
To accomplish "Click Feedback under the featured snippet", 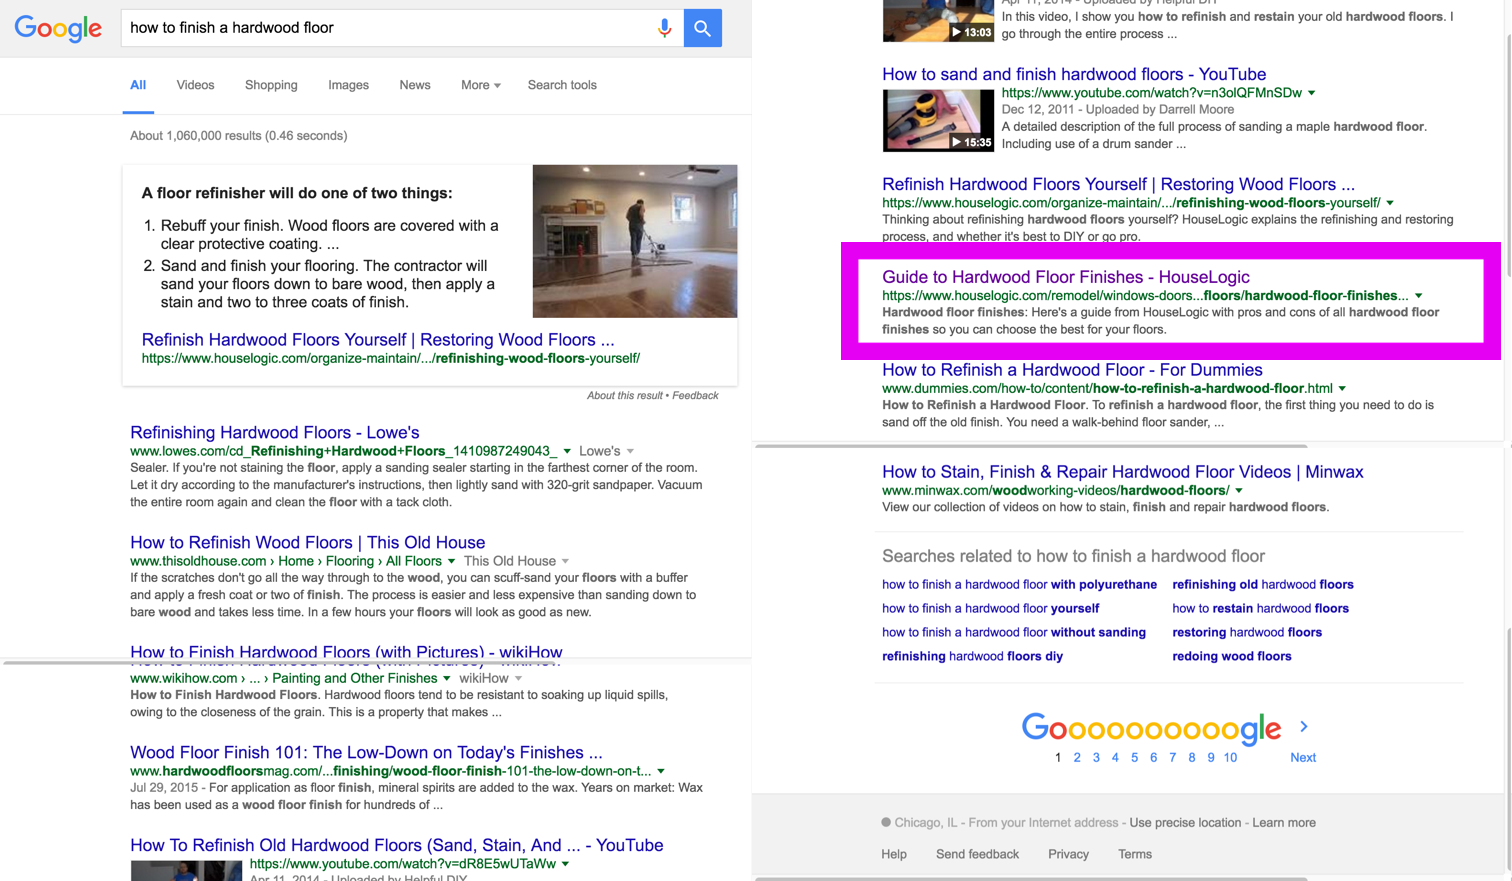I will point(695,395).
